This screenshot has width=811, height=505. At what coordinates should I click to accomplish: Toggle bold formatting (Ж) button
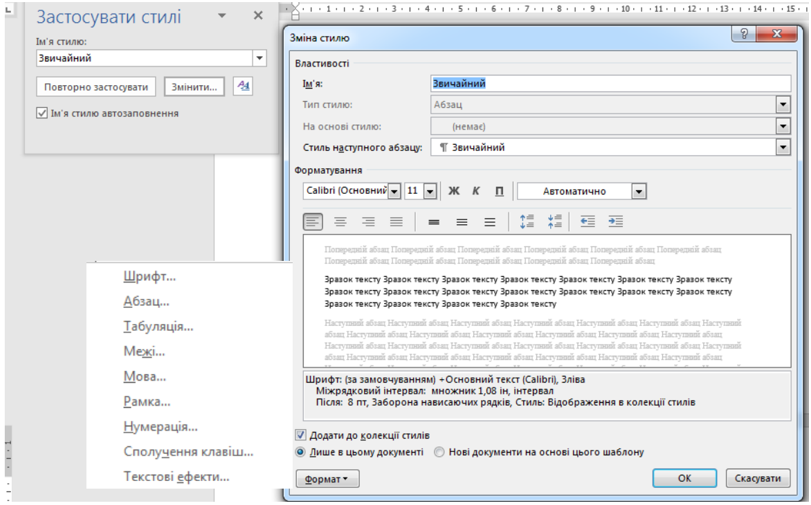453,191
